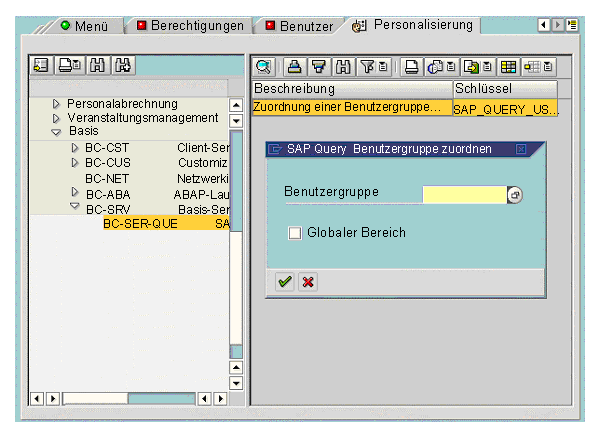This screenshot has height=440, width=600.
Task: Click the layout selection icon beside the grid icon
Action: pos(533,67)
